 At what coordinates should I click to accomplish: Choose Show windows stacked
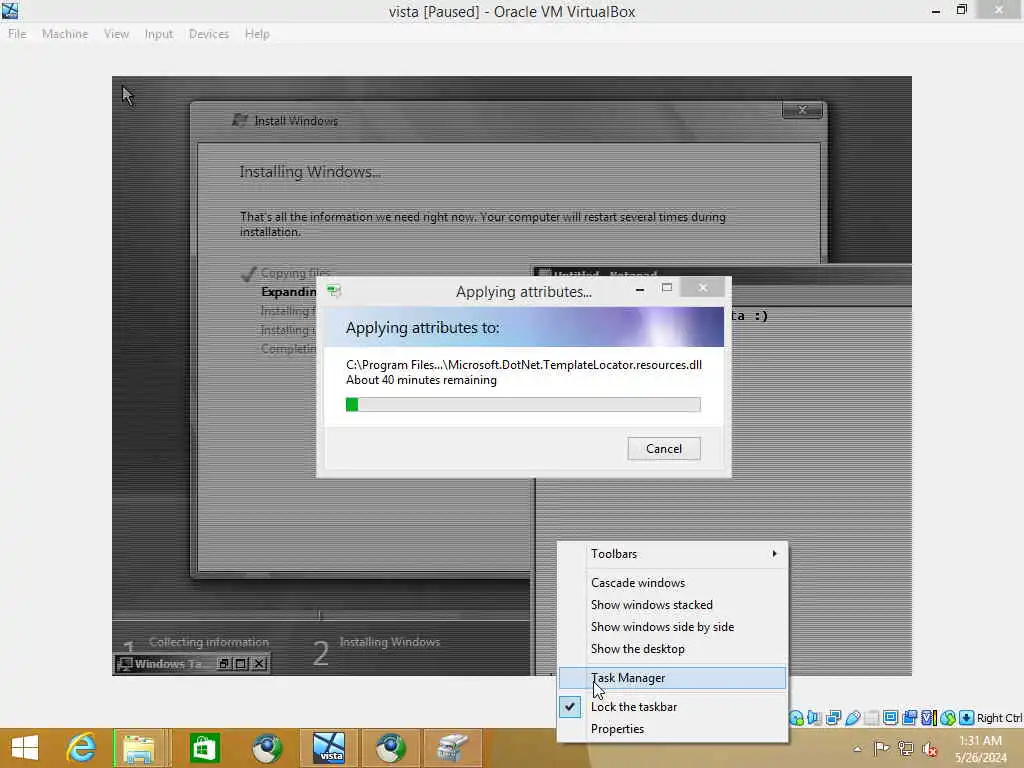coord(673,605)
